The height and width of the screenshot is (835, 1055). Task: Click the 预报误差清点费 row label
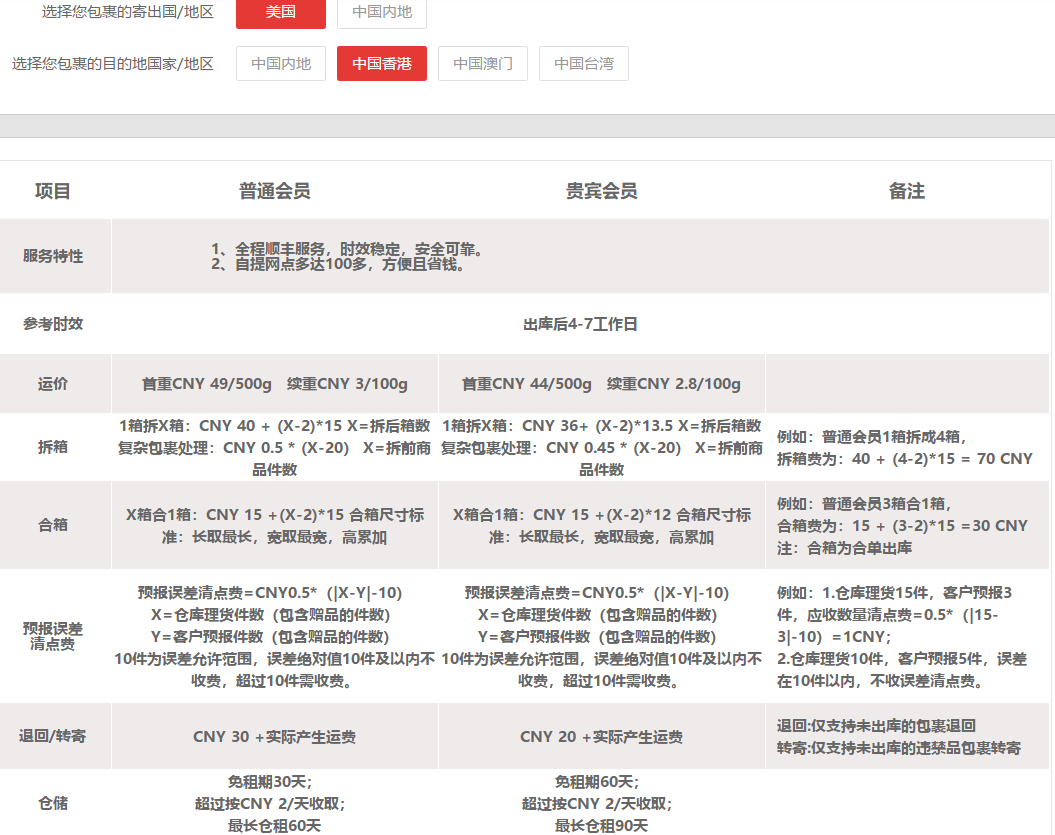coord(53,636)
